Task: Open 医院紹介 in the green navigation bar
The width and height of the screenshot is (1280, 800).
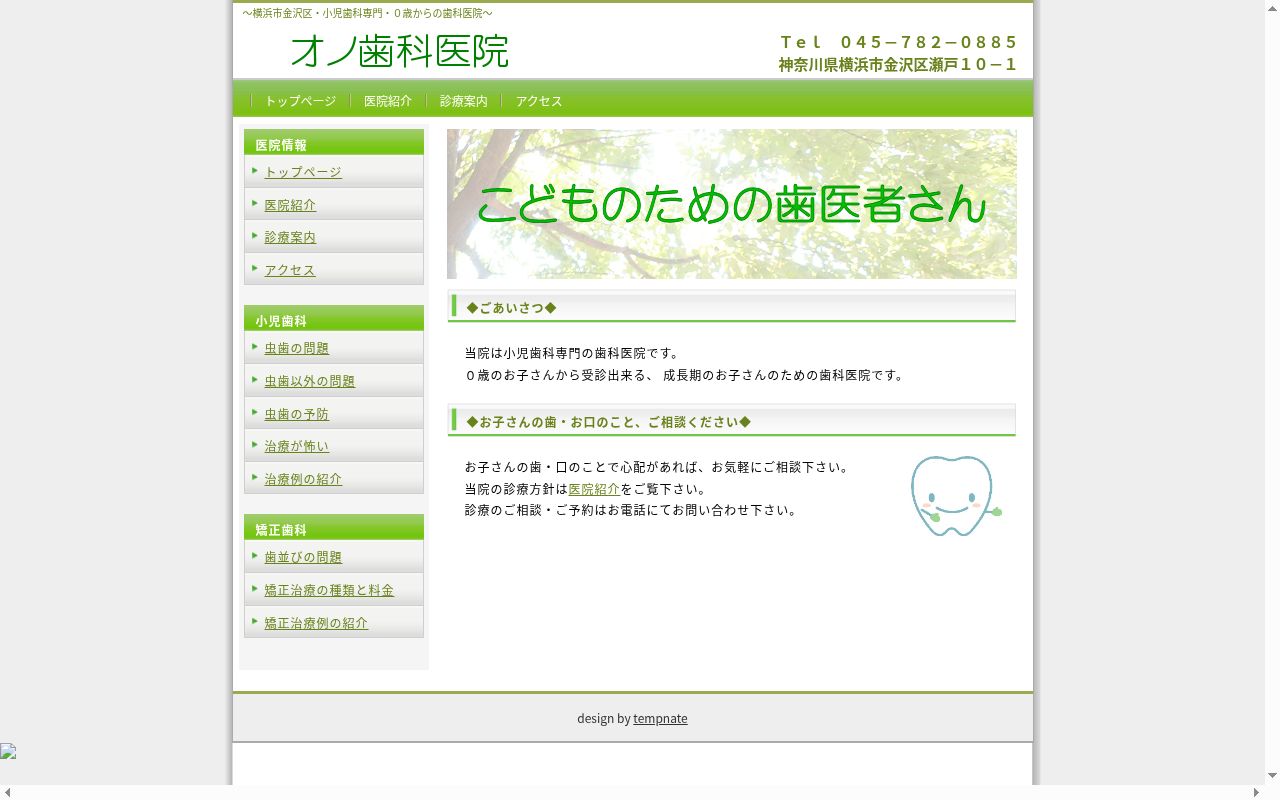Action: tap(388, 101)
